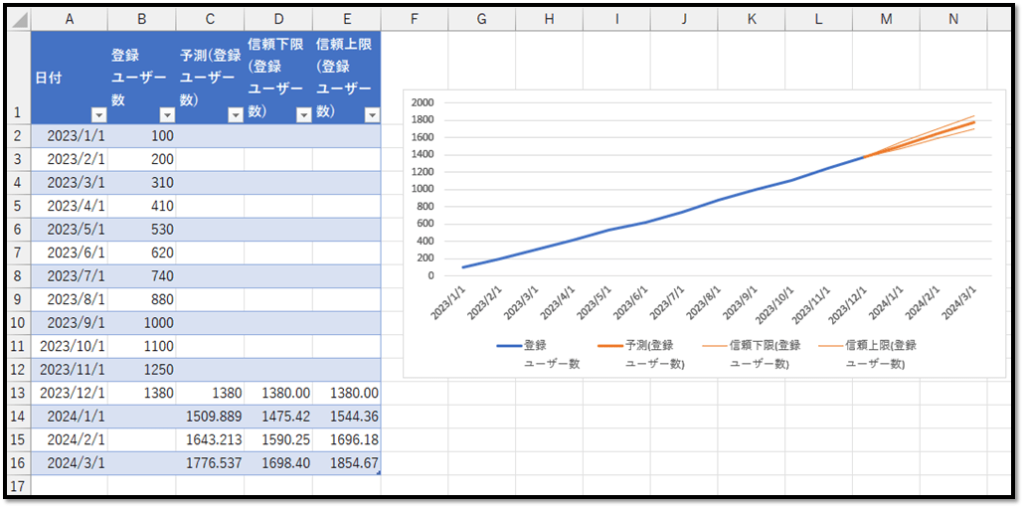The width and height of the screenshot is (1024, 508).
Task: Open the 信頼上限 column filter dropdown
Action: (x=371, y=115)
